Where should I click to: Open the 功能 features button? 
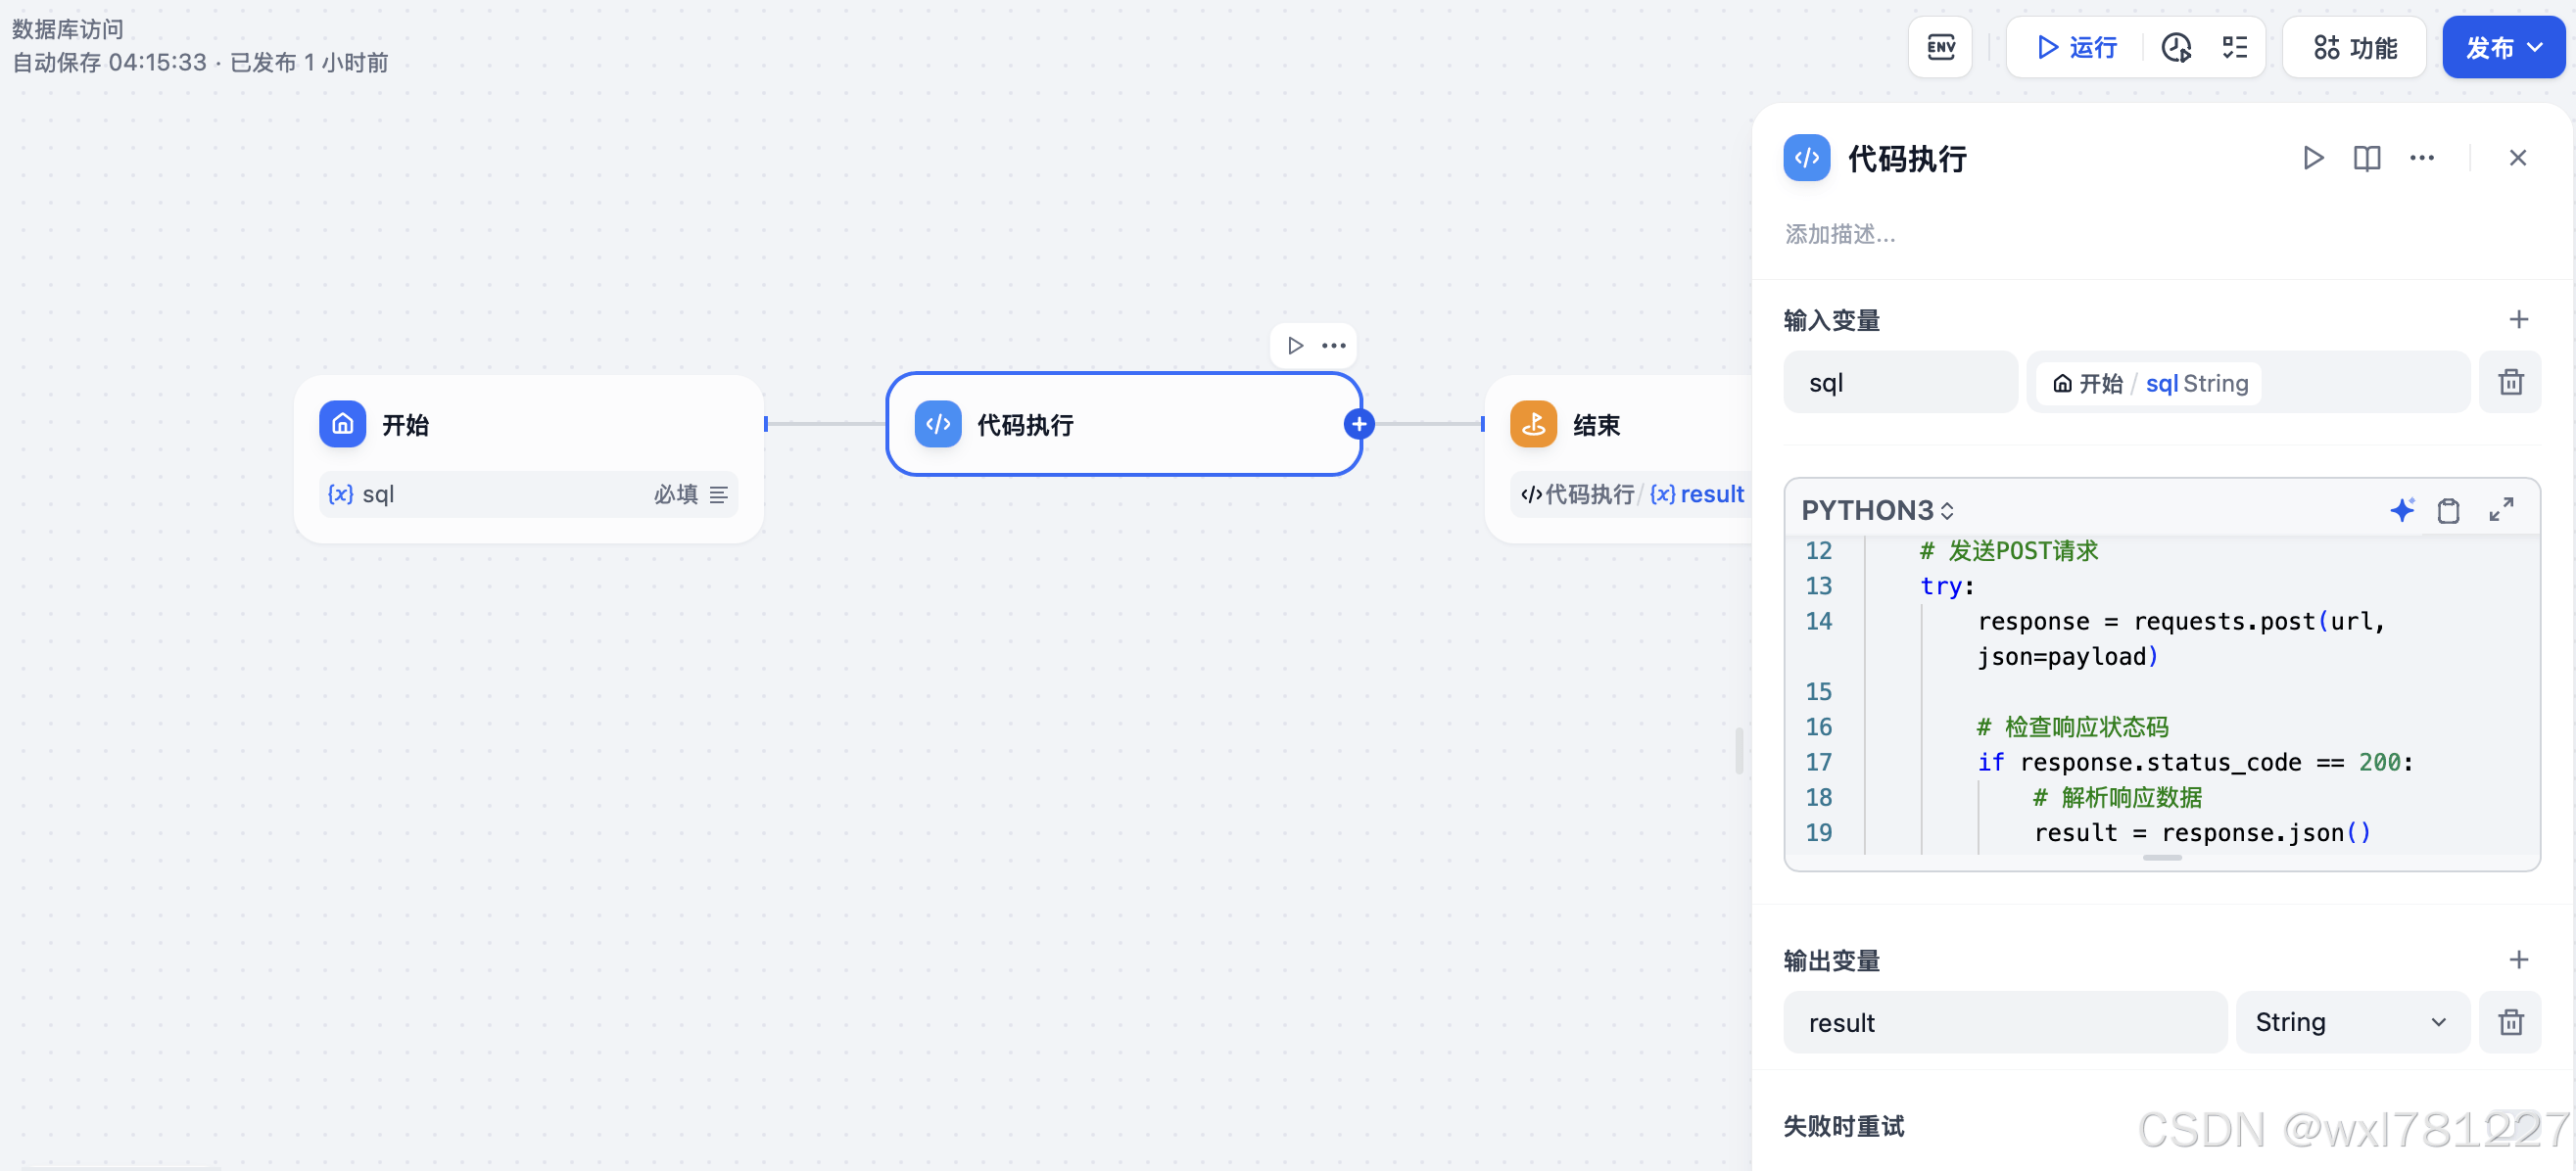2354,47
